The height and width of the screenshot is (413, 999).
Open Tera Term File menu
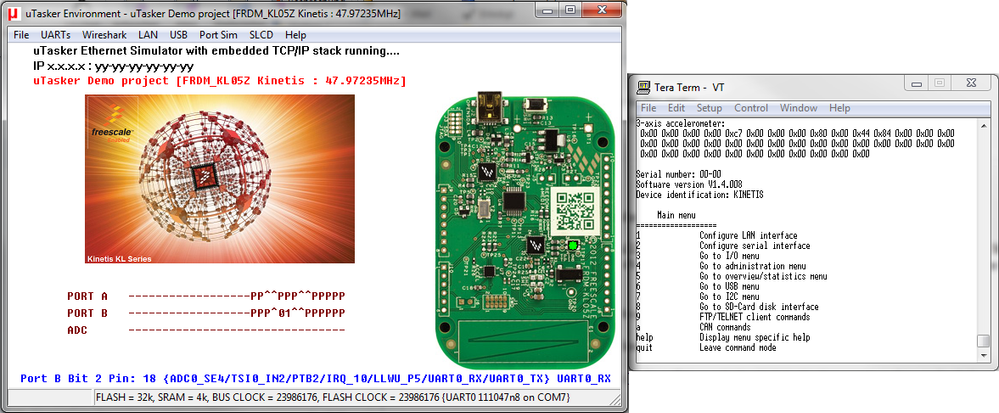[649, 108]
